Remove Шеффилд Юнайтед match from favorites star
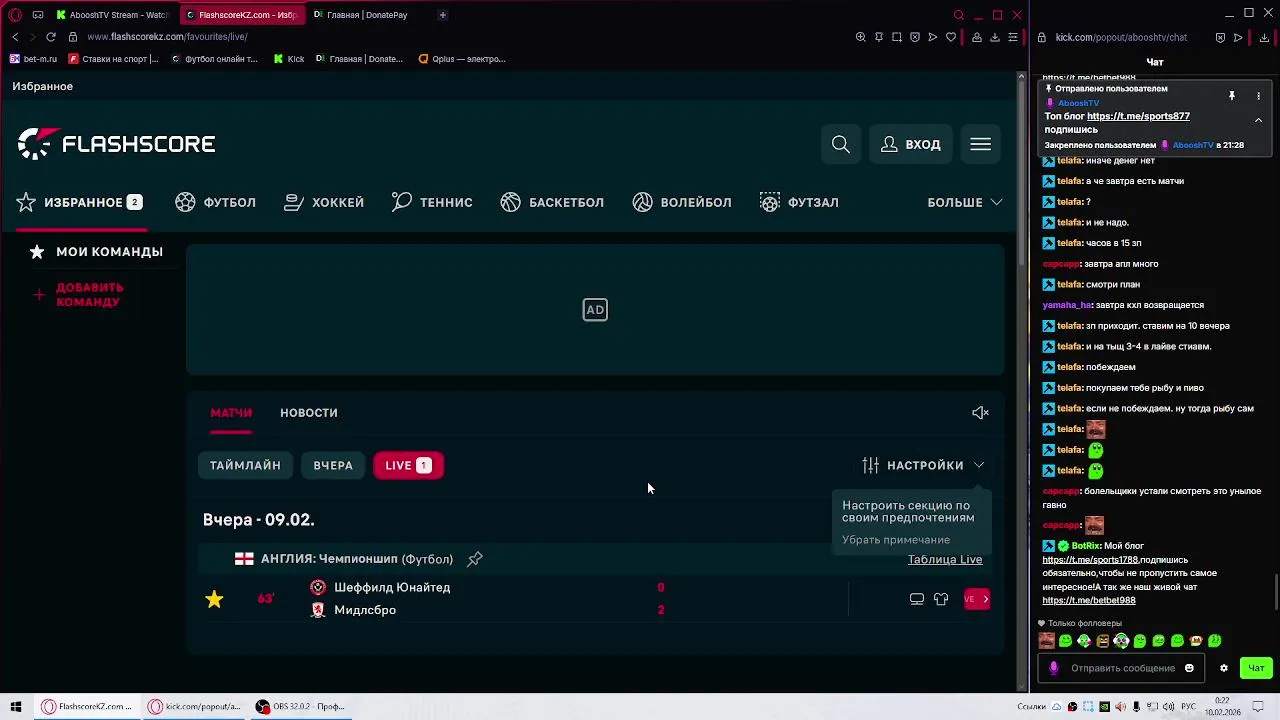This screenshot has width=1280, height=720. pos(214,599)
